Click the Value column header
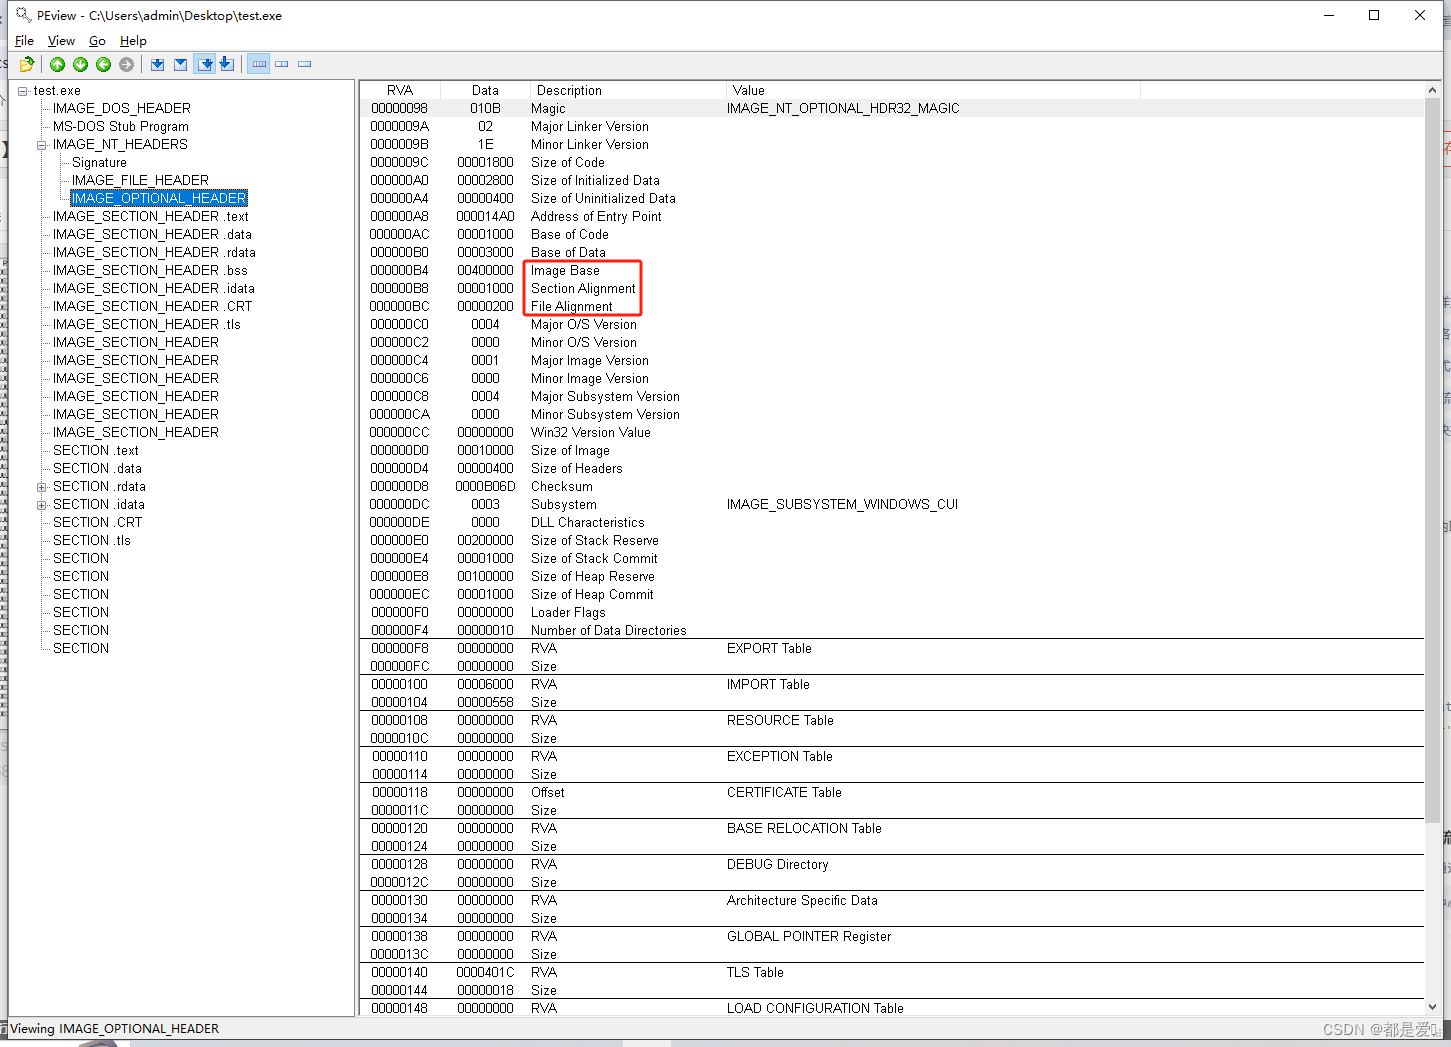 (x=933, y=90)
